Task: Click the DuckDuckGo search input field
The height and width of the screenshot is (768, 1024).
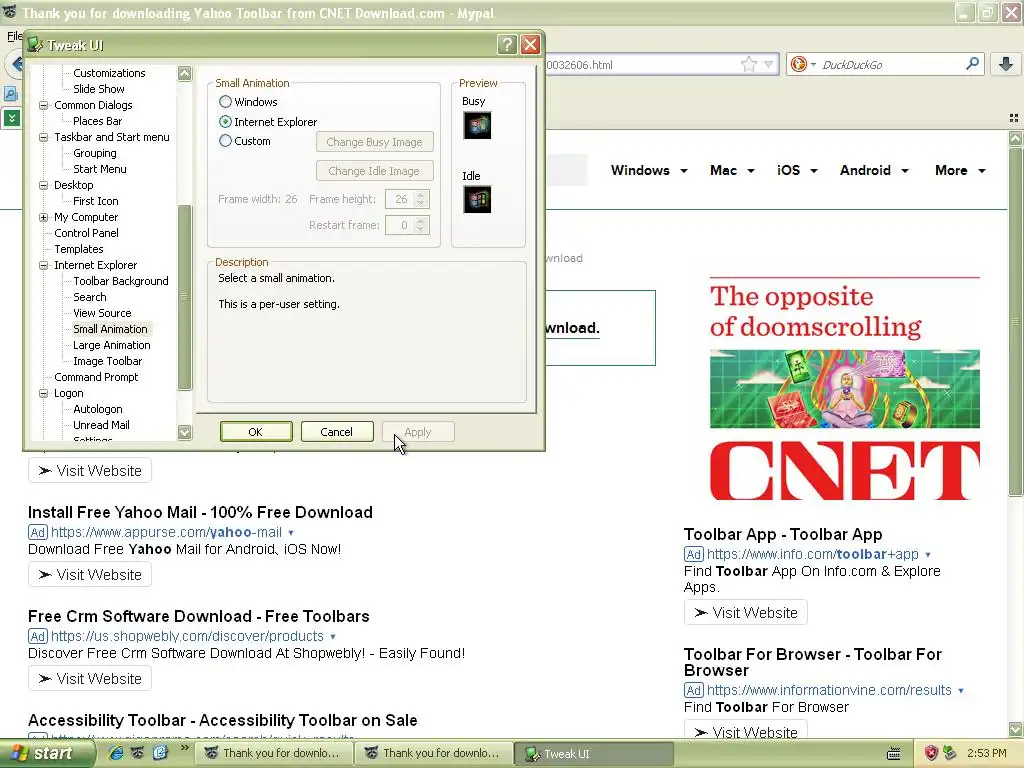Action: 891,64
